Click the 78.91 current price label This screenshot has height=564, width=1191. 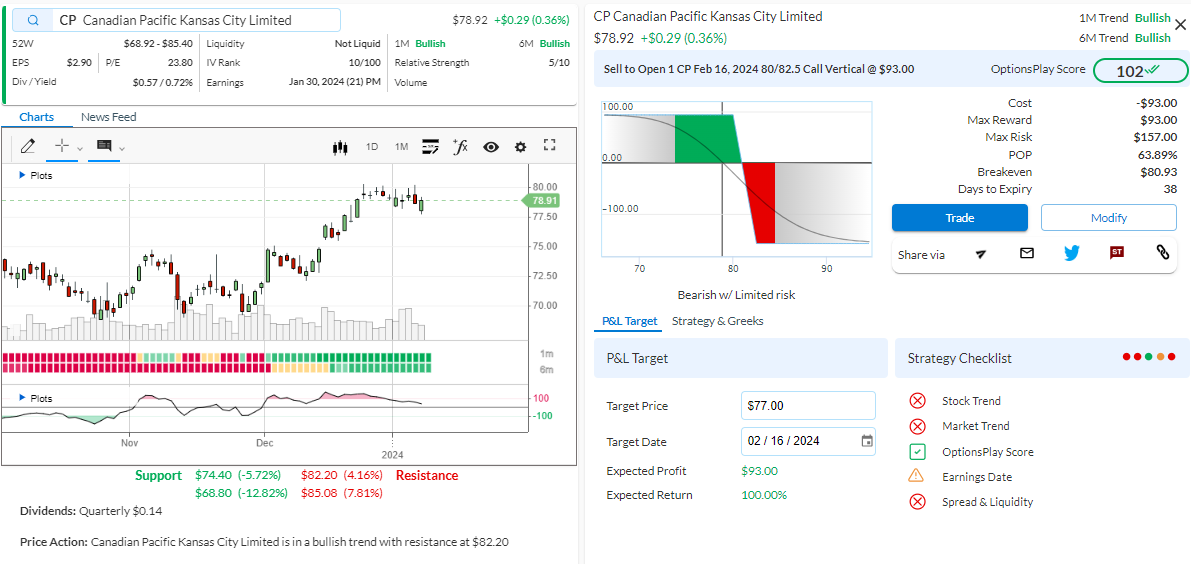[543, 200]
